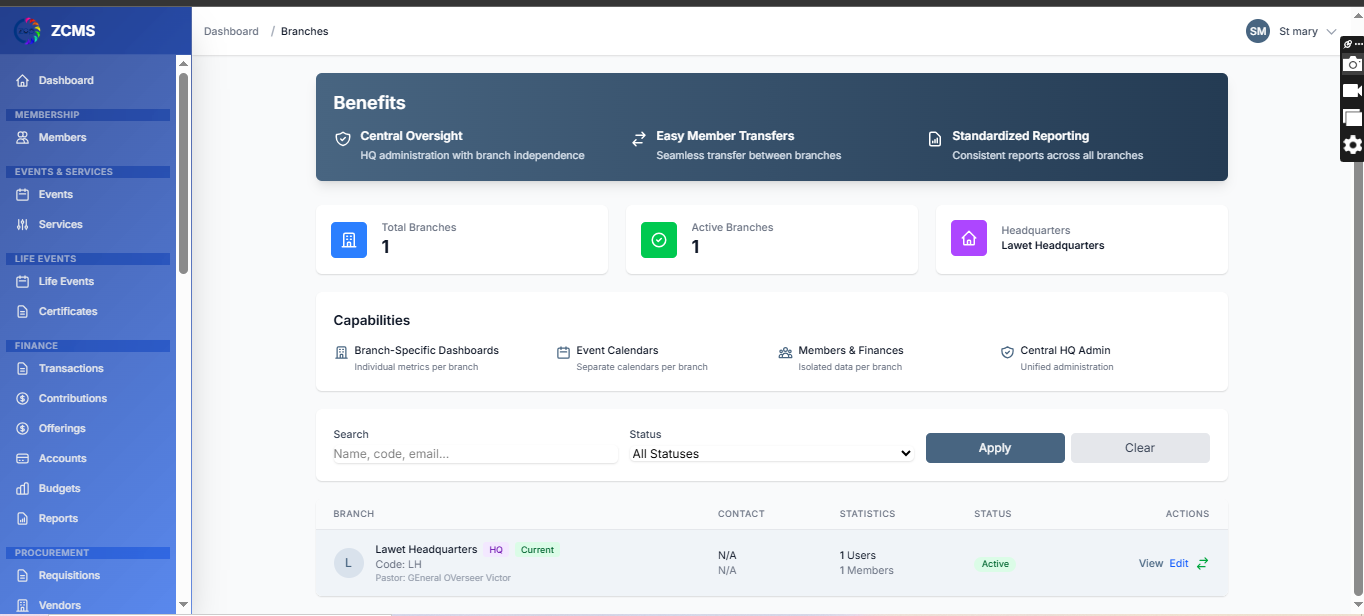Open the All Statuses dropdown
The image size is (1364, 616).
[x=772, y=453]
